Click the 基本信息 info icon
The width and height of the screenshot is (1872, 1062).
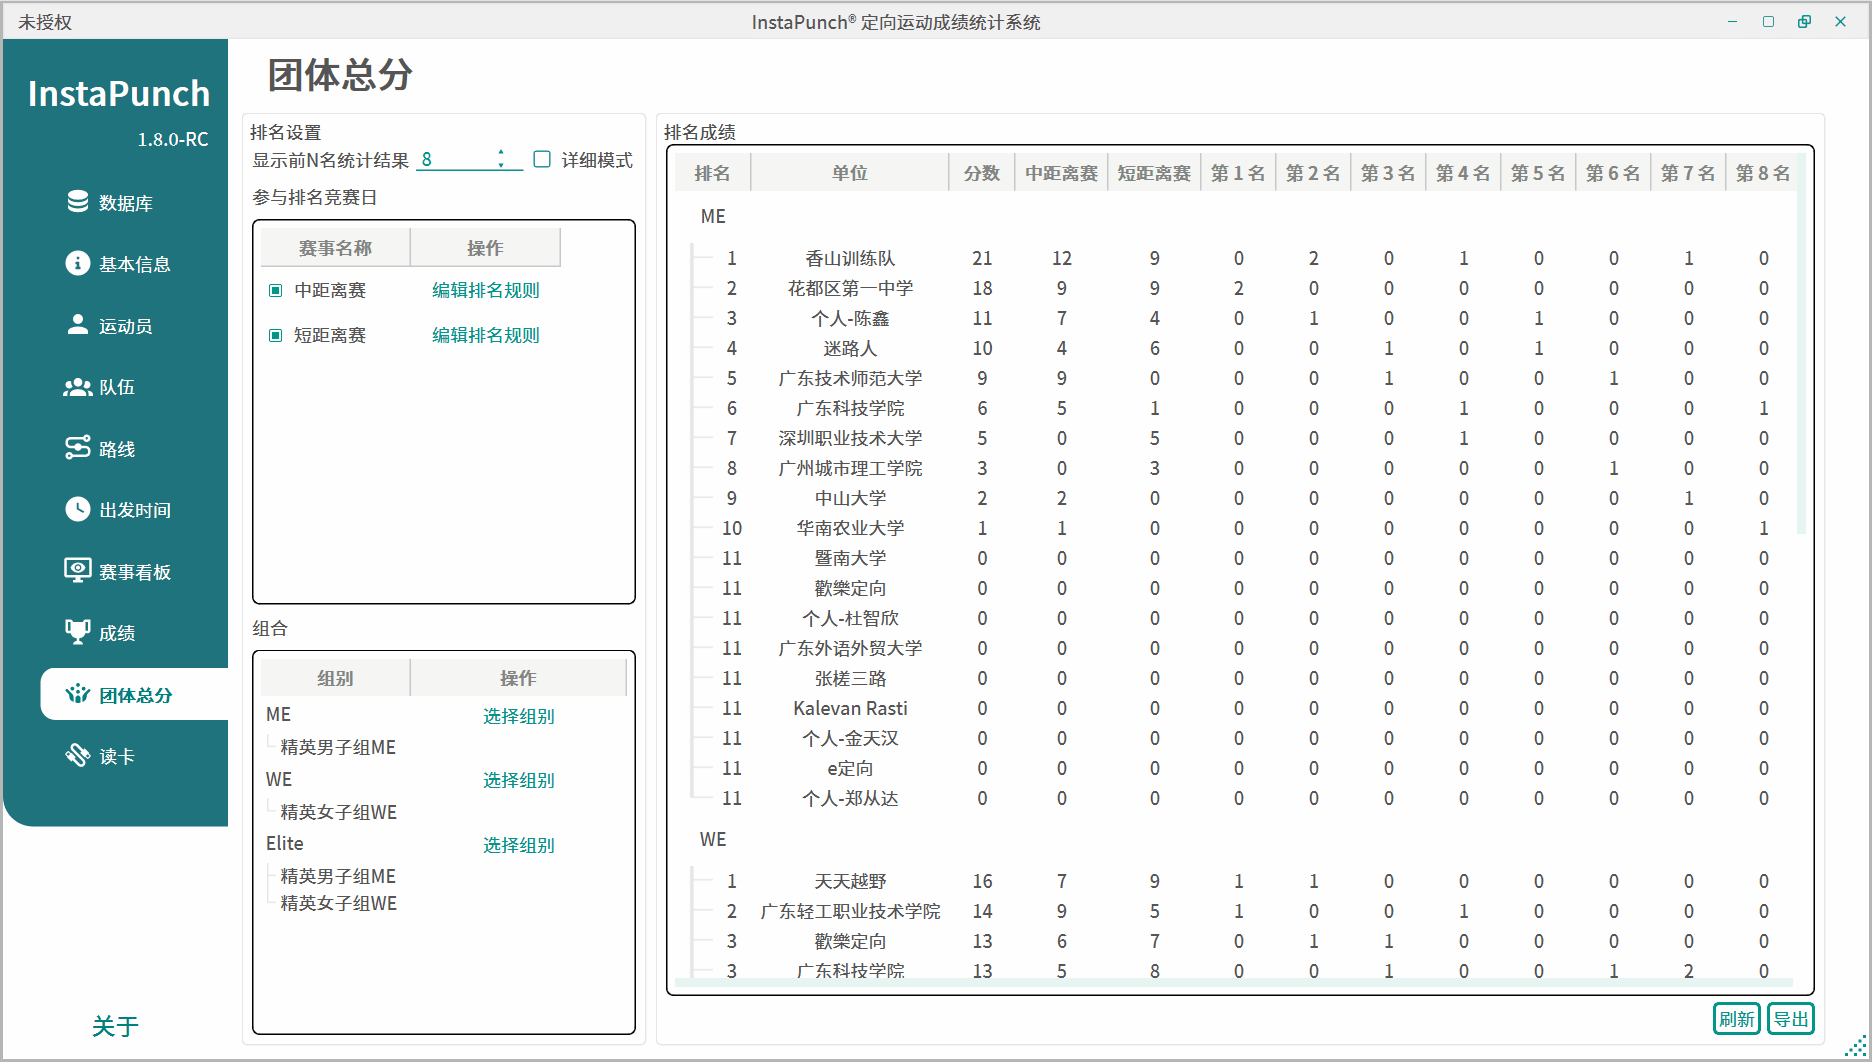(x=77, y=263)
